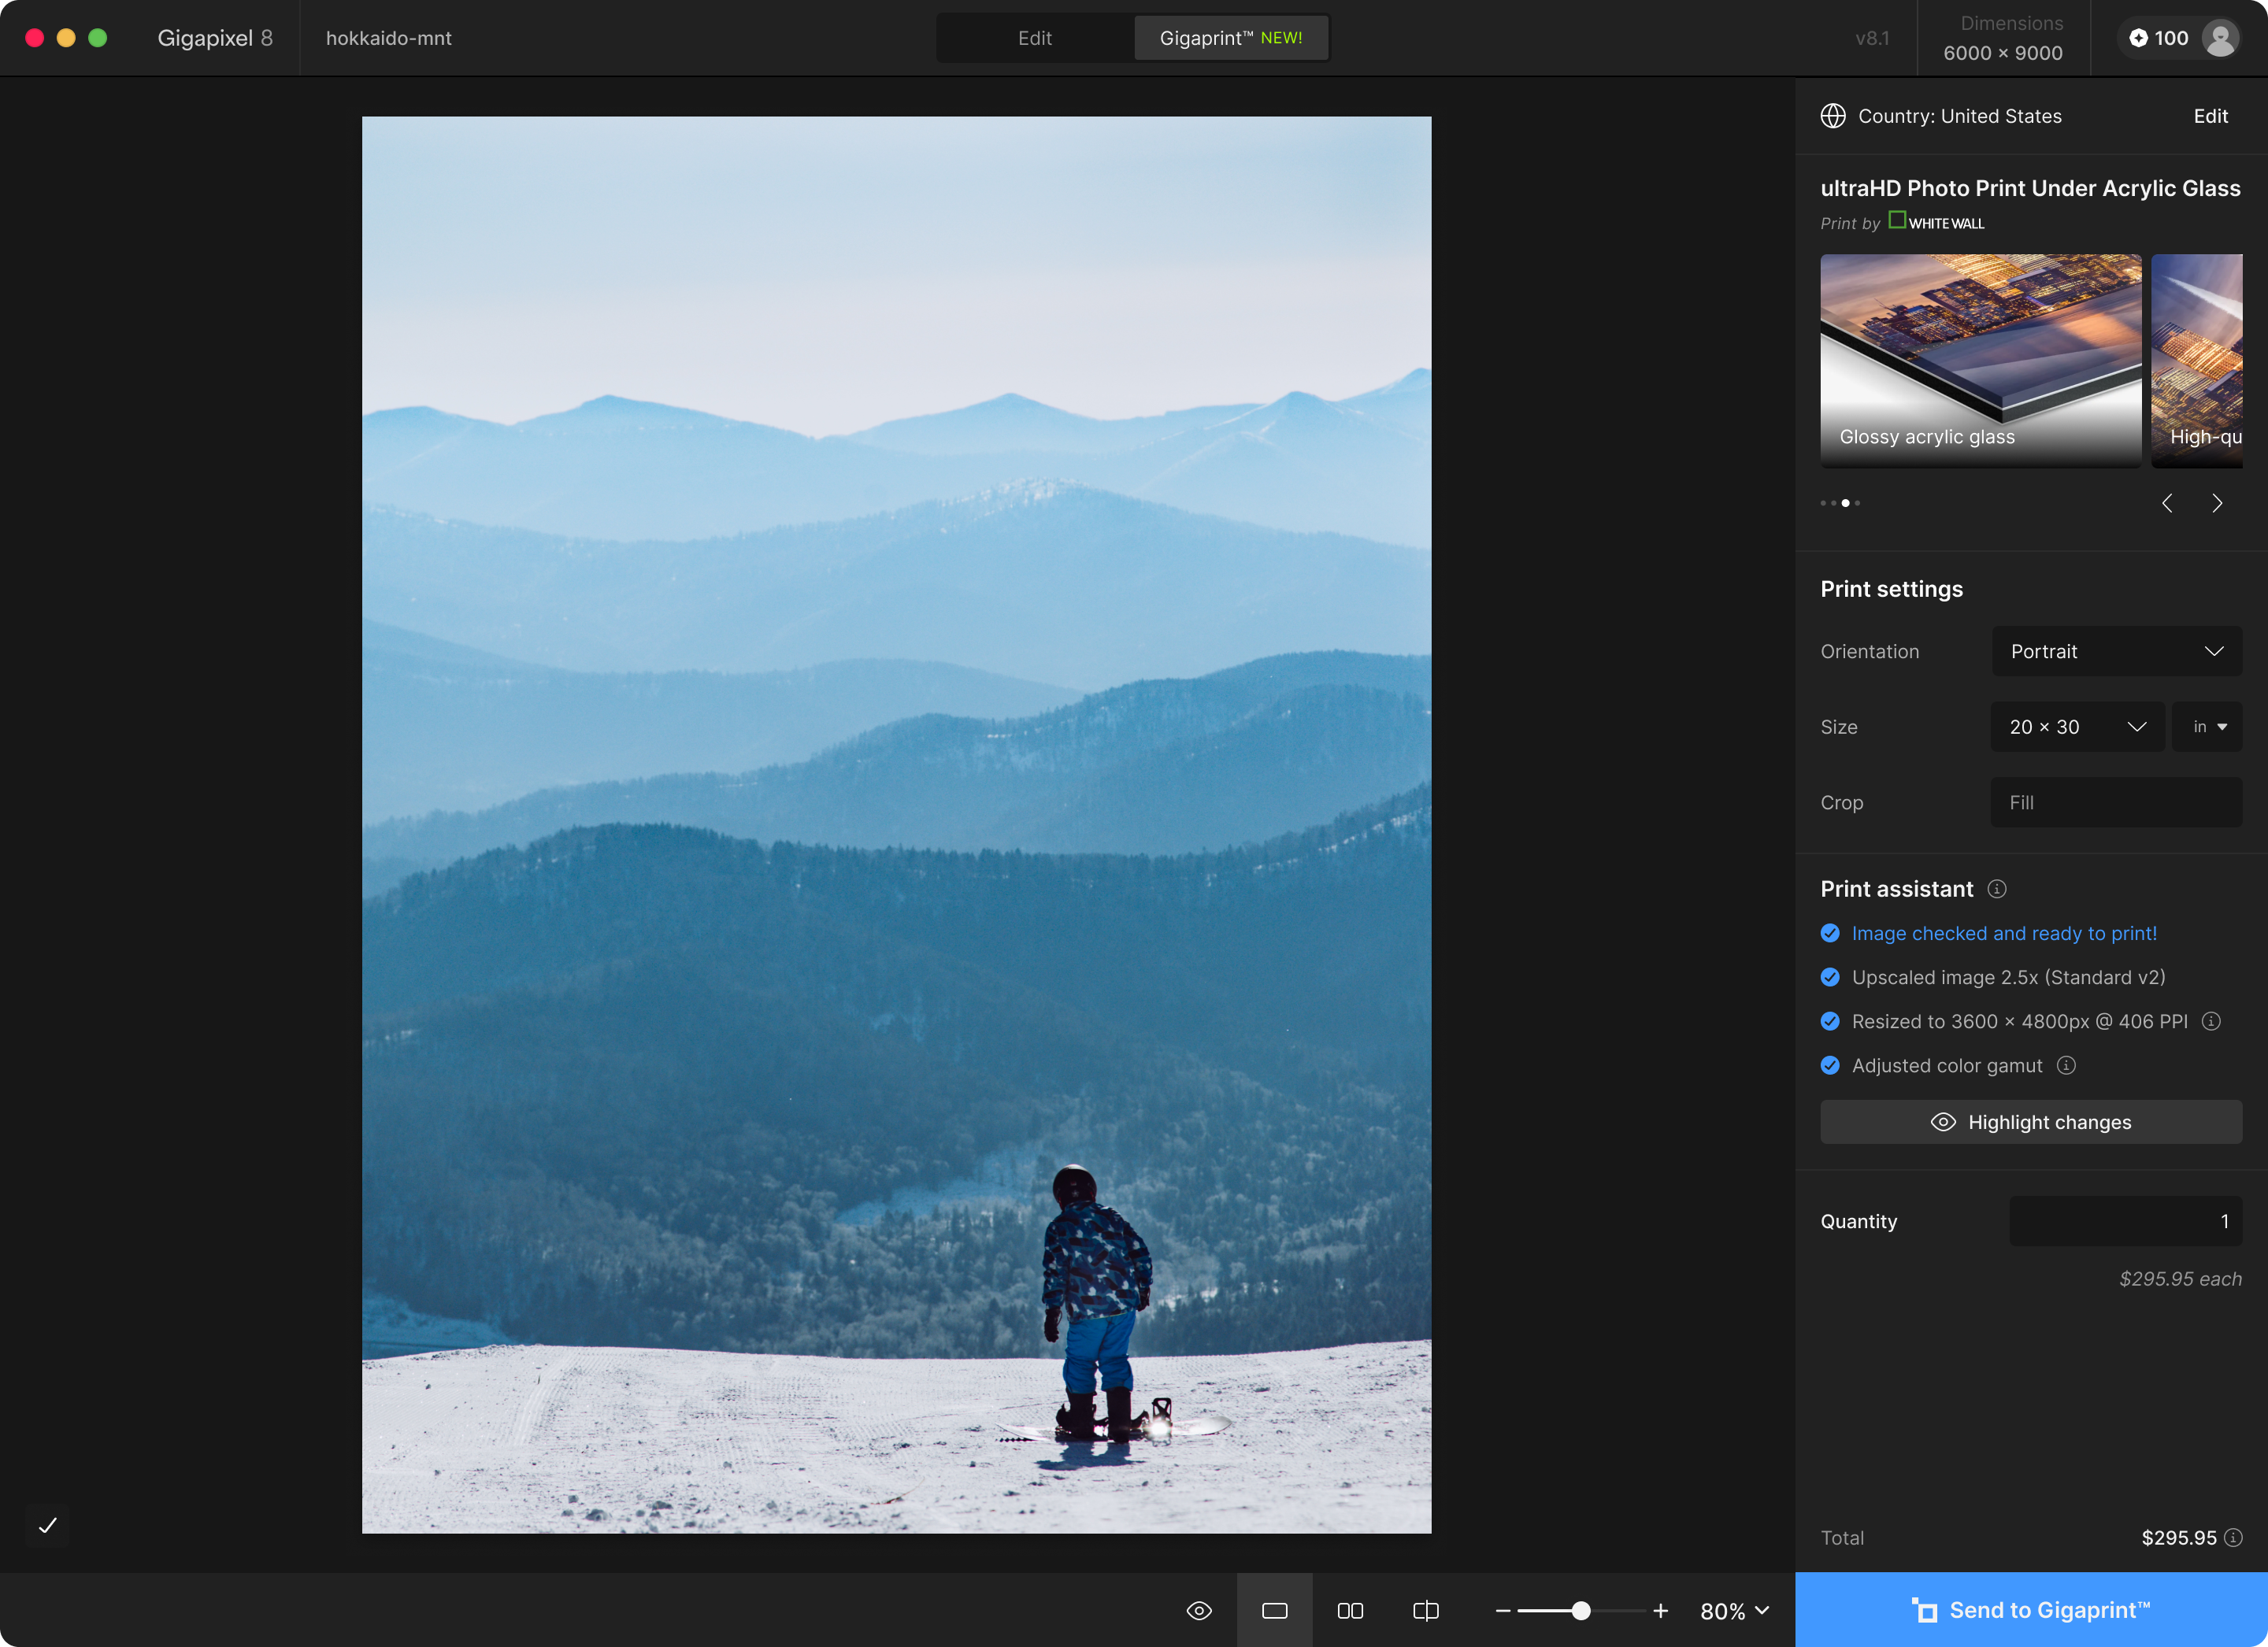Toggle the preview eye in bottom toolbar
This screenshot has width=2268, height=1647.
tap(1199, 1610)
